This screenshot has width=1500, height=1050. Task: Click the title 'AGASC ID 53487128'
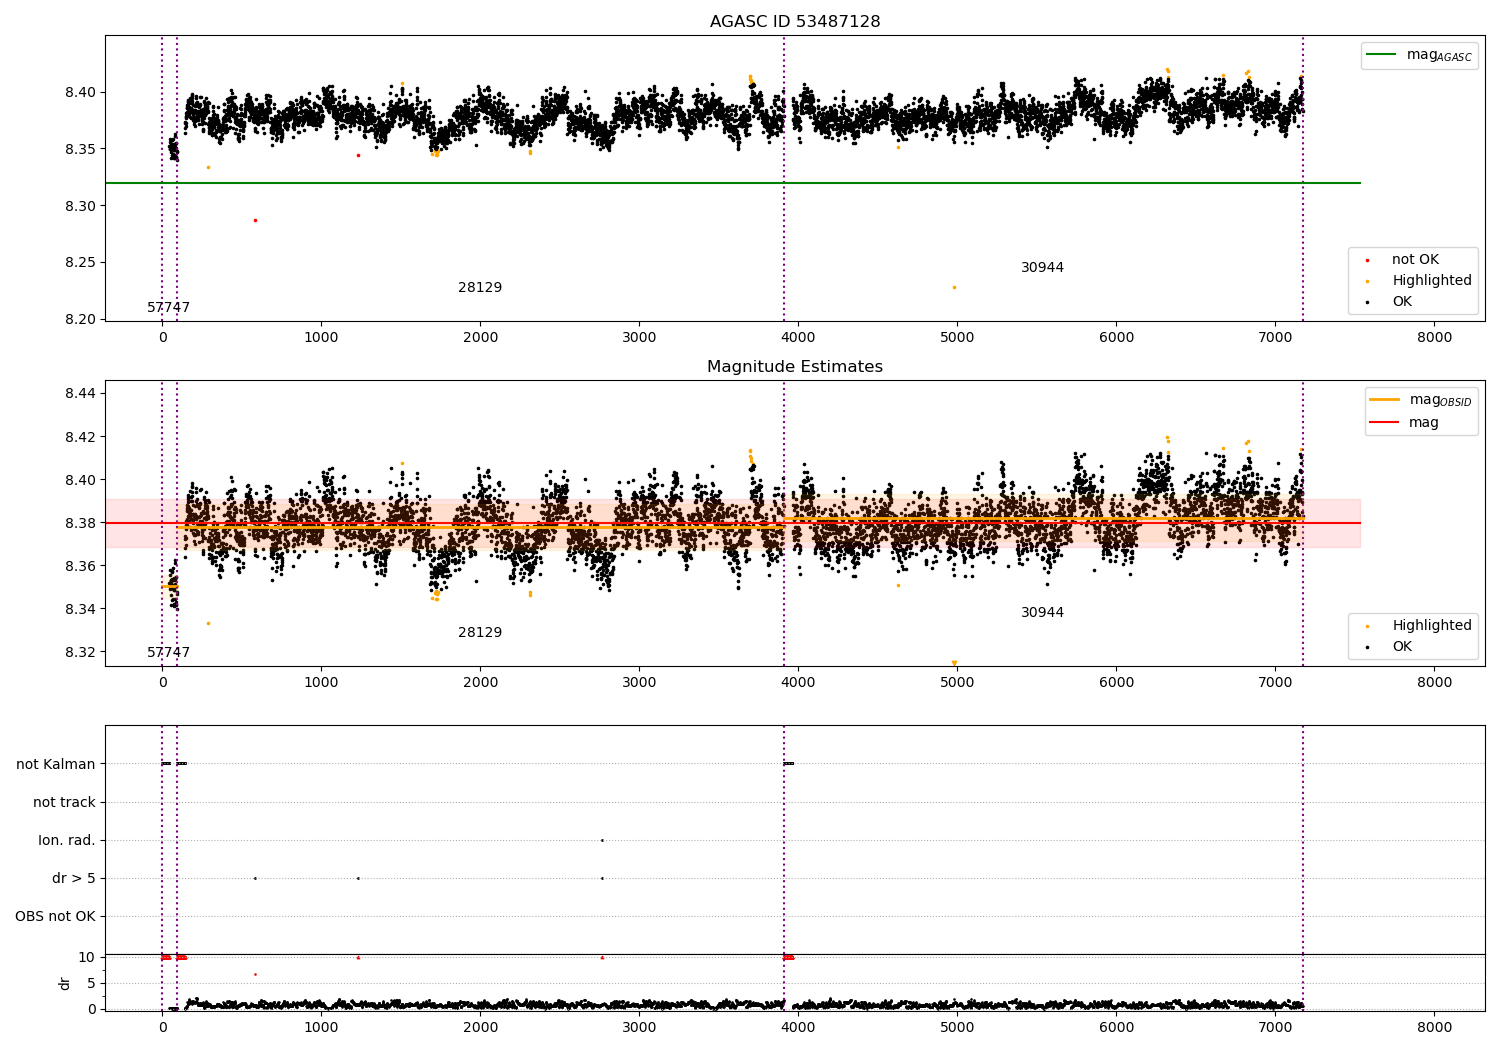(795, 22)
